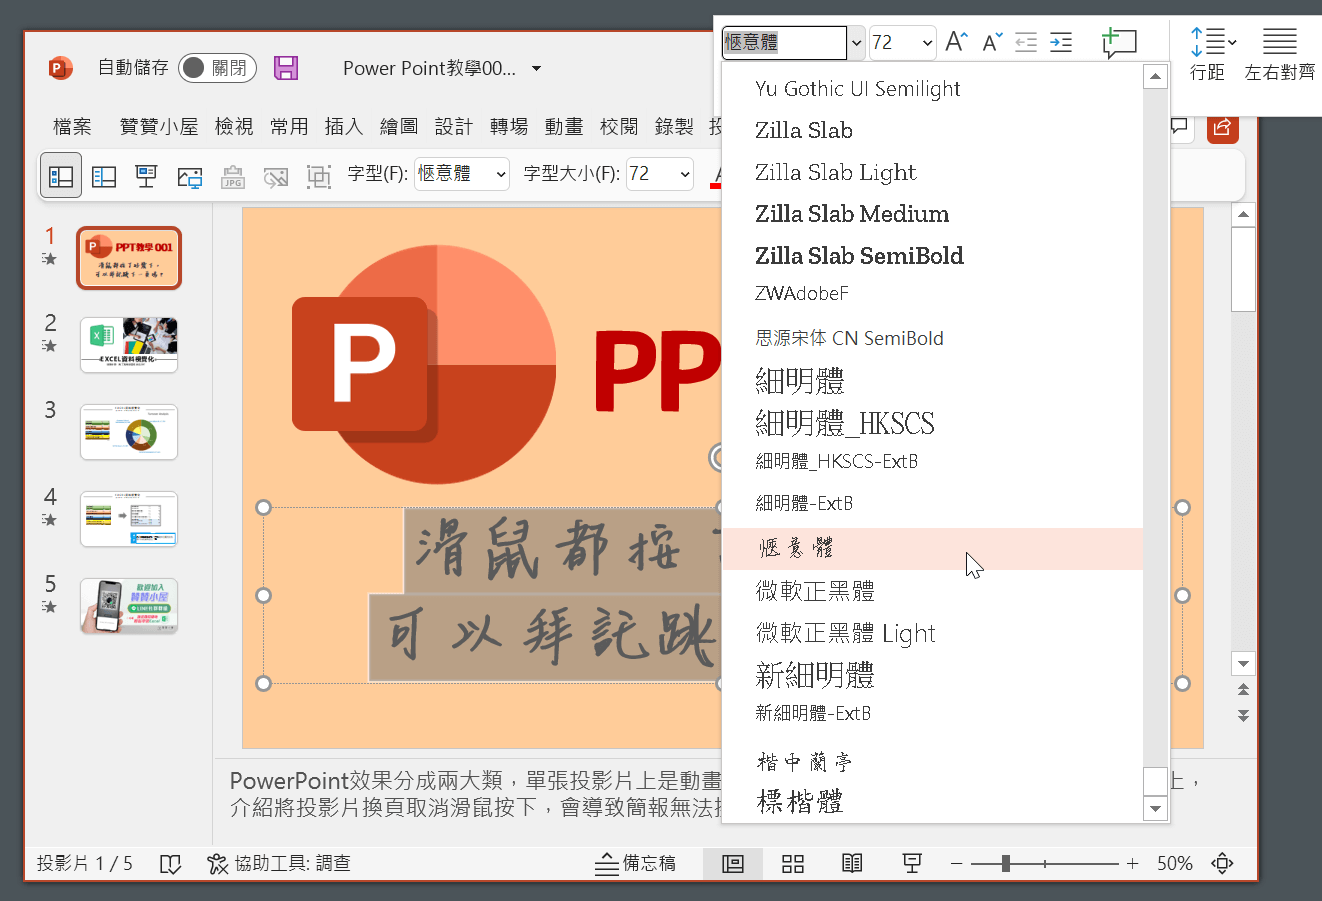The image size is (1322, 901).
Task: Switch to the 校閱 tab
Action: (x=619, y=126)
